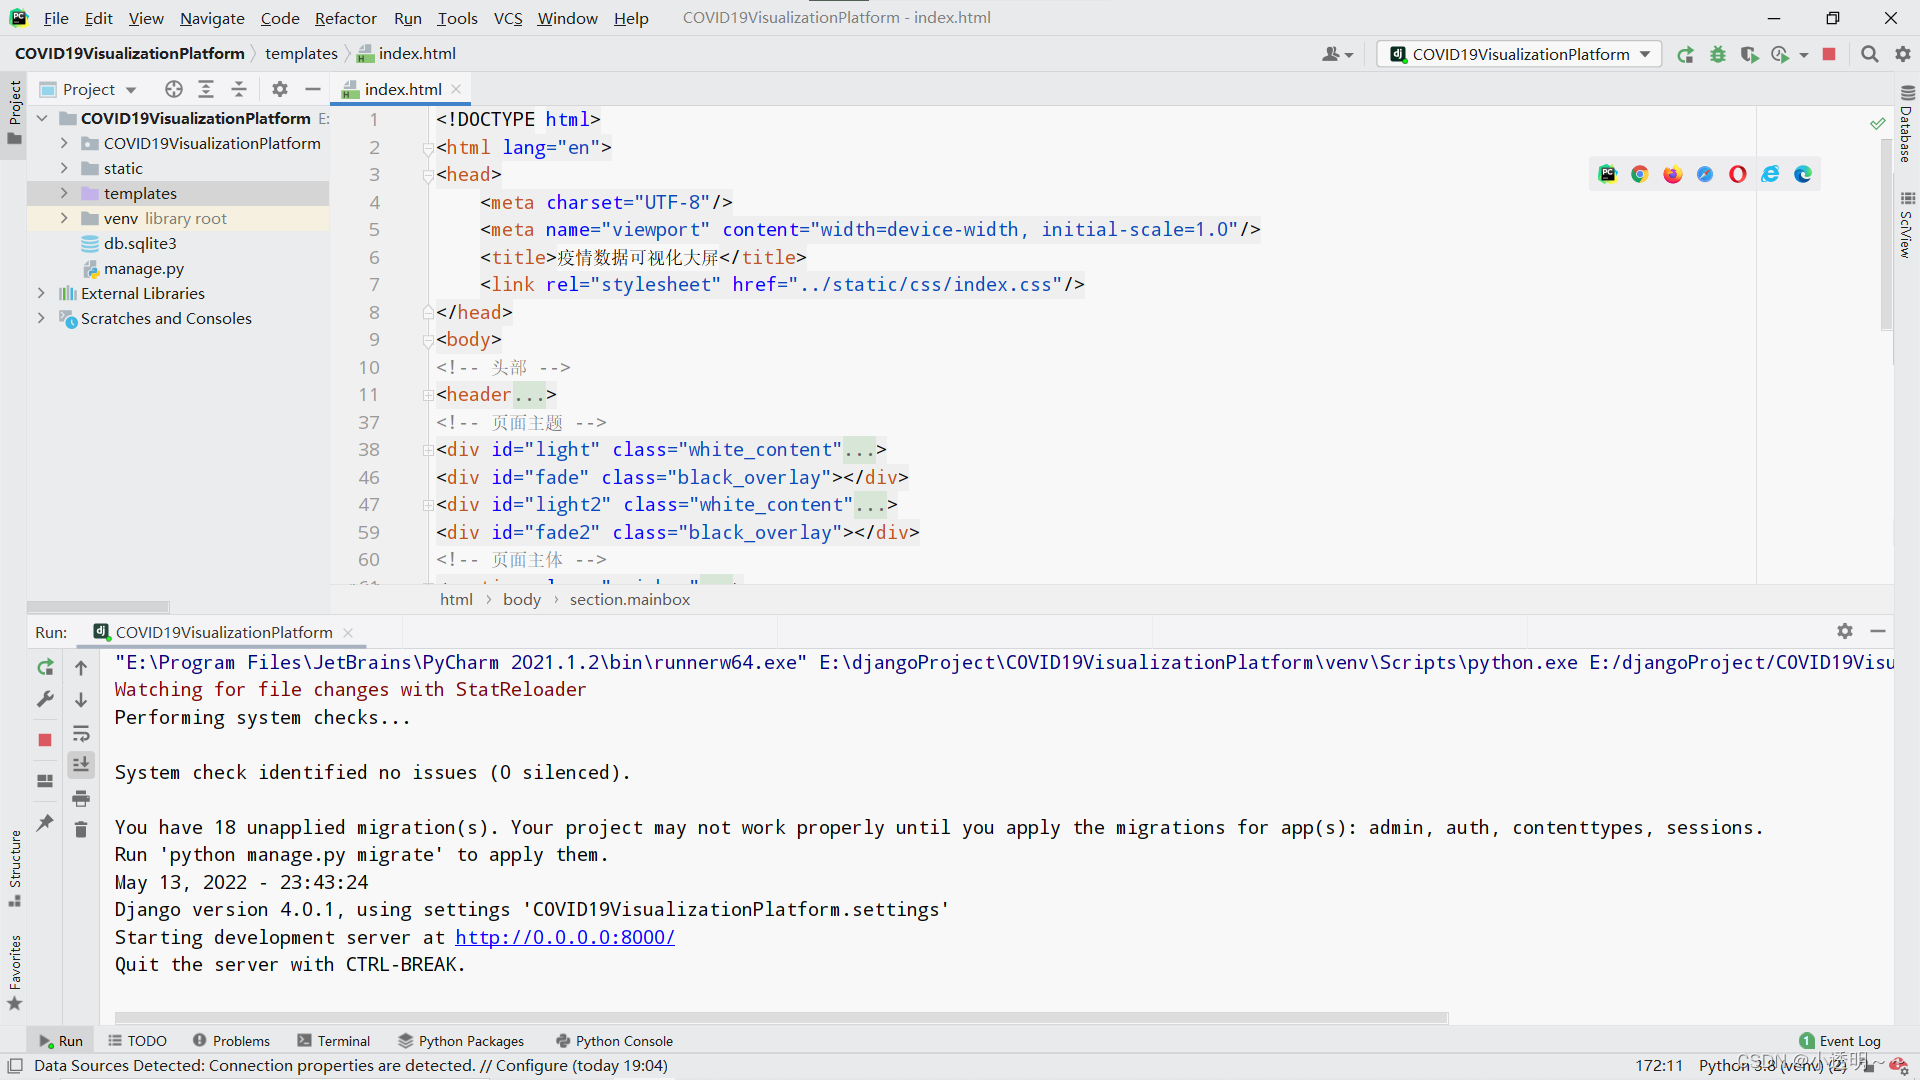
Task: Expand the venv library root folder
Action: [x=64, y=218]
